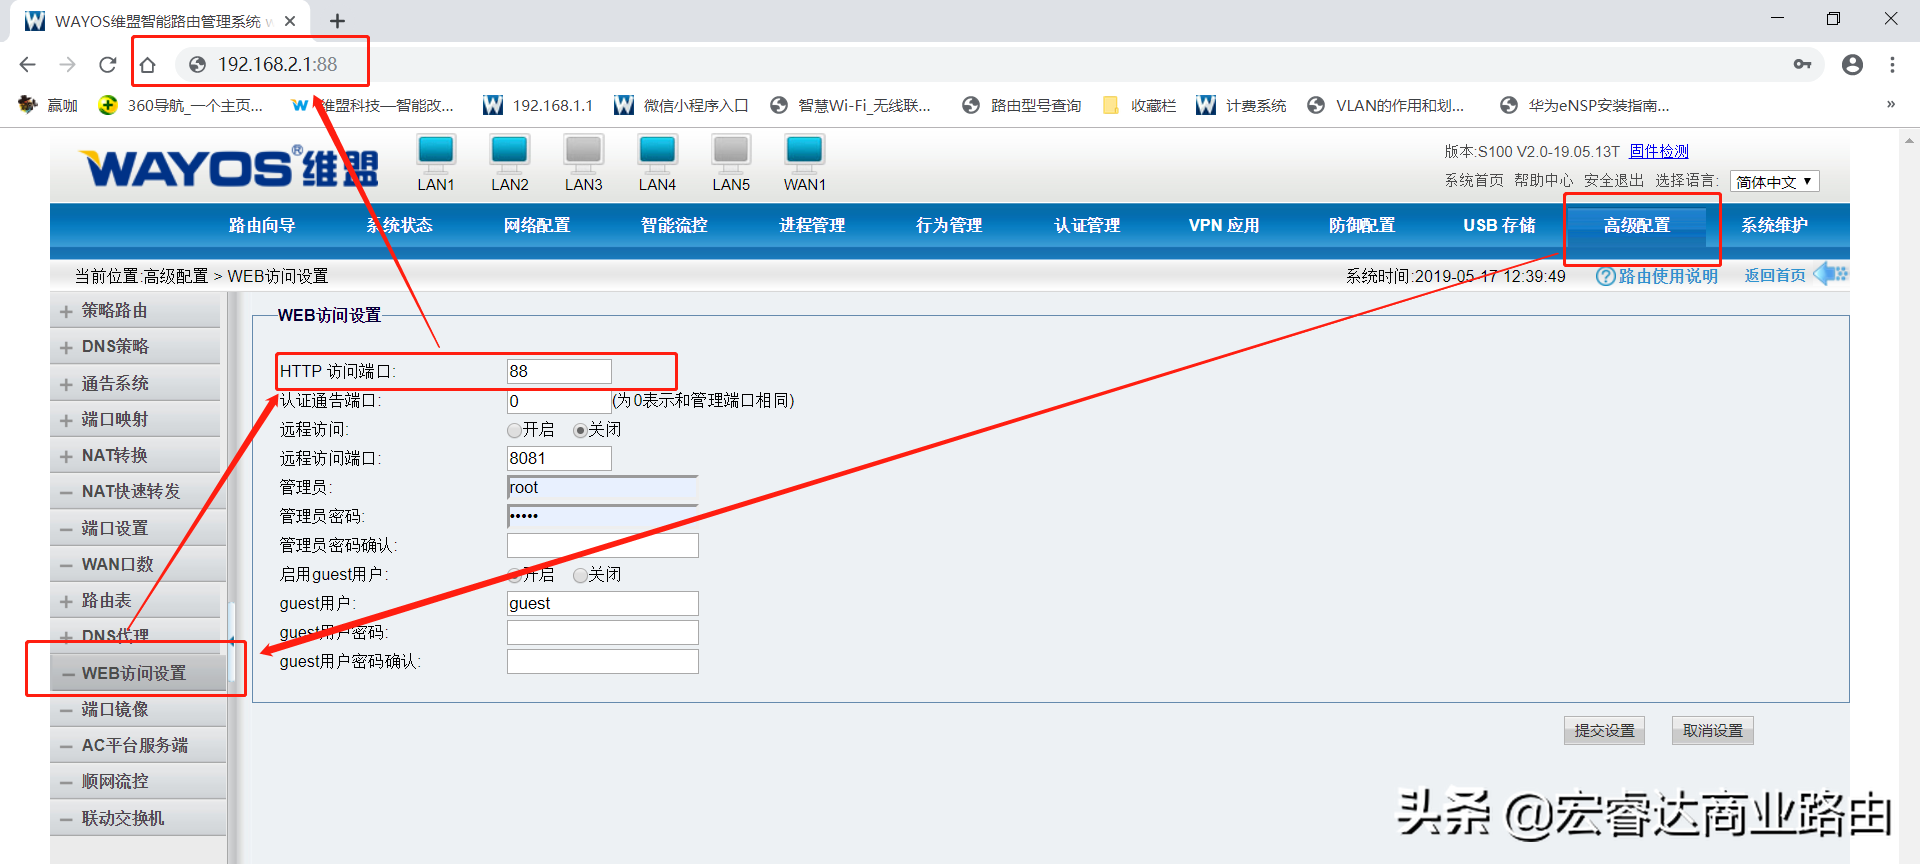Open the browser home page button
The width and height of the screenshot is (1920, 864).
147,64
